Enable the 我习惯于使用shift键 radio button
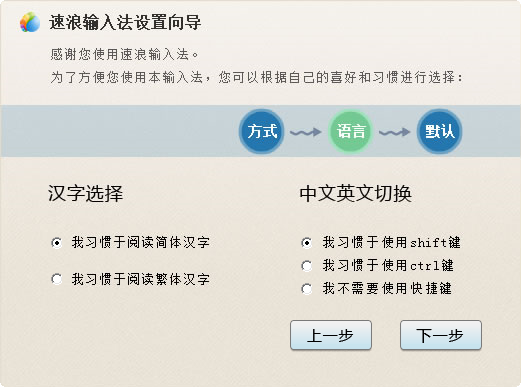The image size is (521, 387). coord(307,243)
